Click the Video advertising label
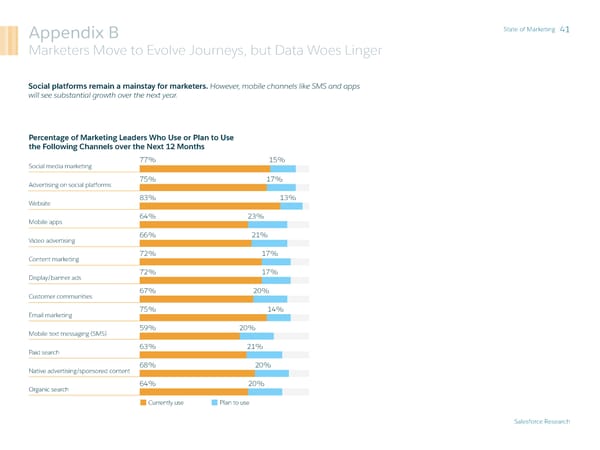This screenshot has width=600, height=450. [55, 240]
